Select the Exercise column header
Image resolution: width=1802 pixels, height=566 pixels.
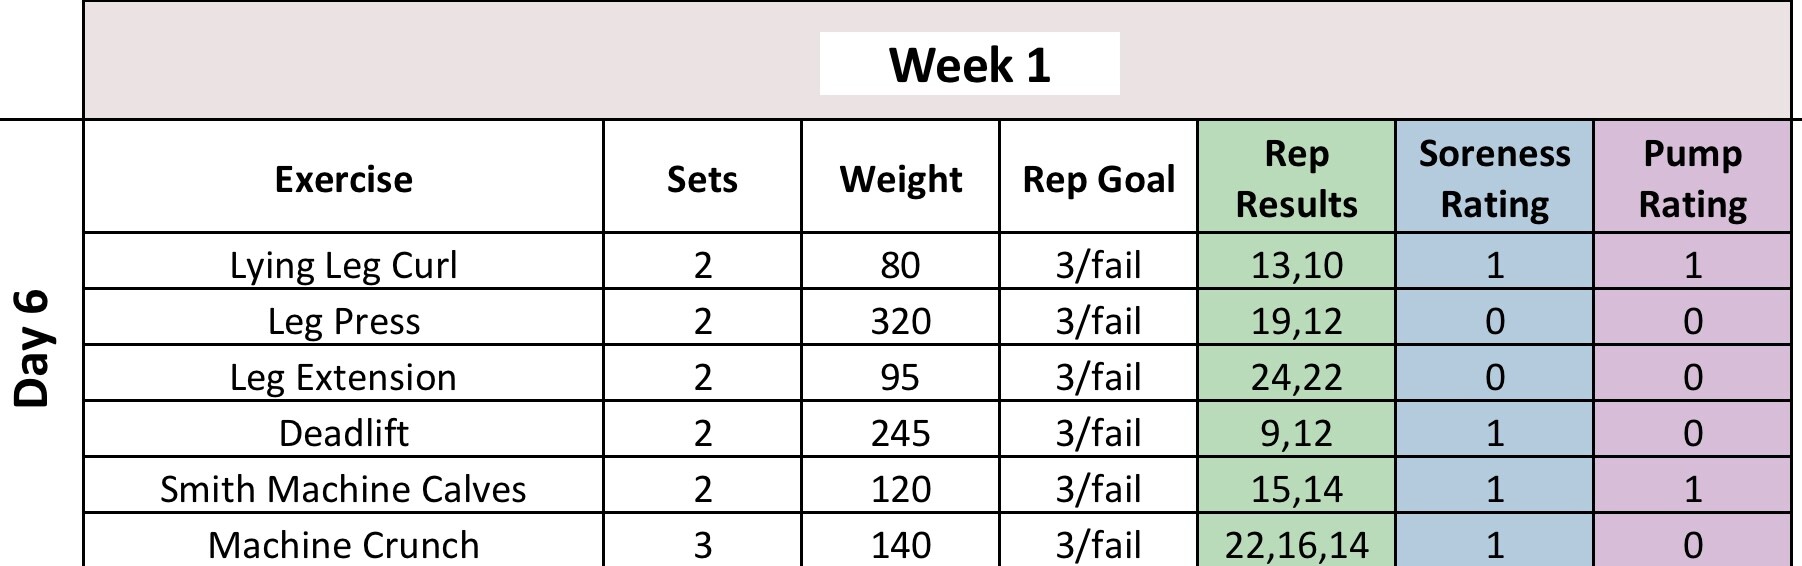tap(343, 179)
